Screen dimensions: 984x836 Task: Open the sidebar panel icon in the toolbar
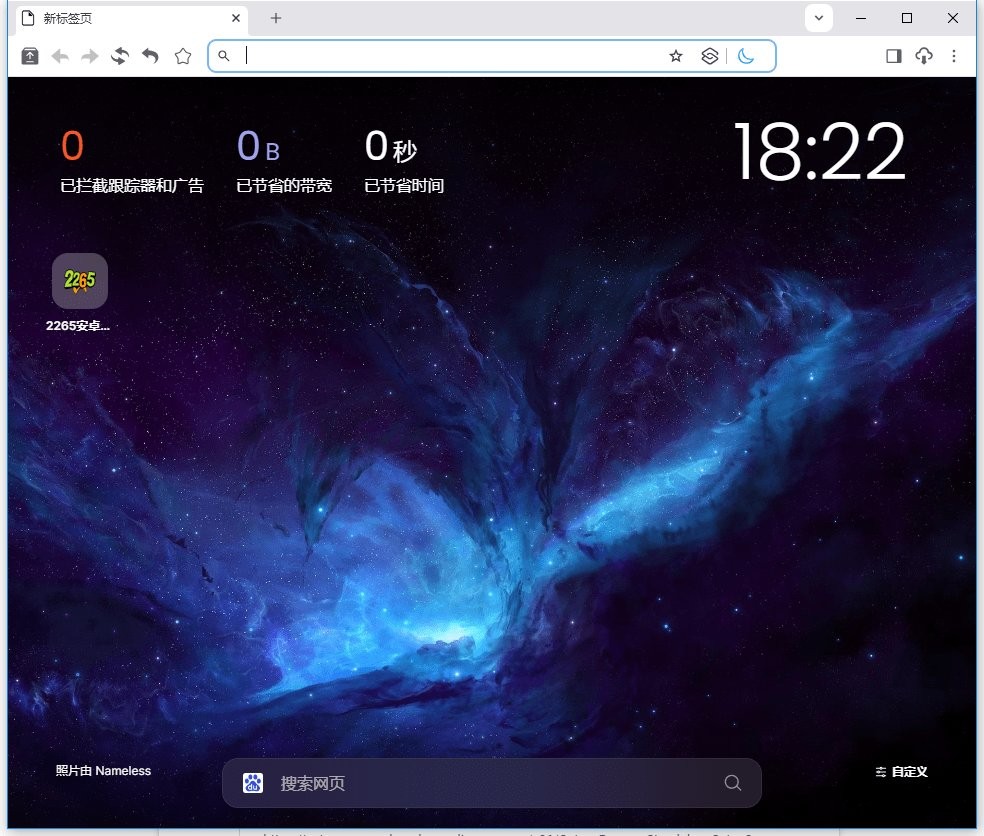[892, 56]
